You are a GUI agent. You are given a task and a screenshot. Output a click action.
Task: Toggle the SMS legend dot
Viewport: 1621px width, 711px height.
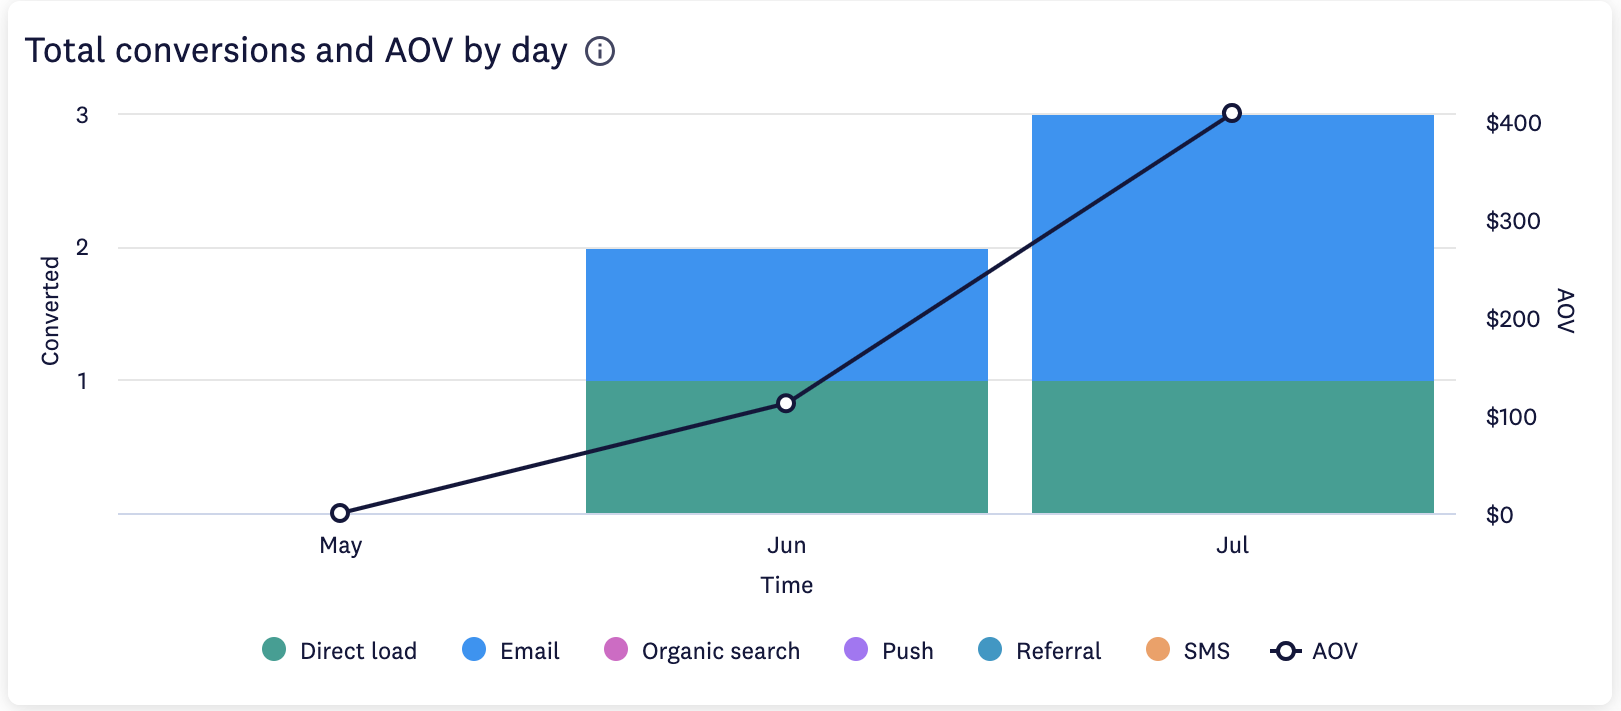point(1158,650)
